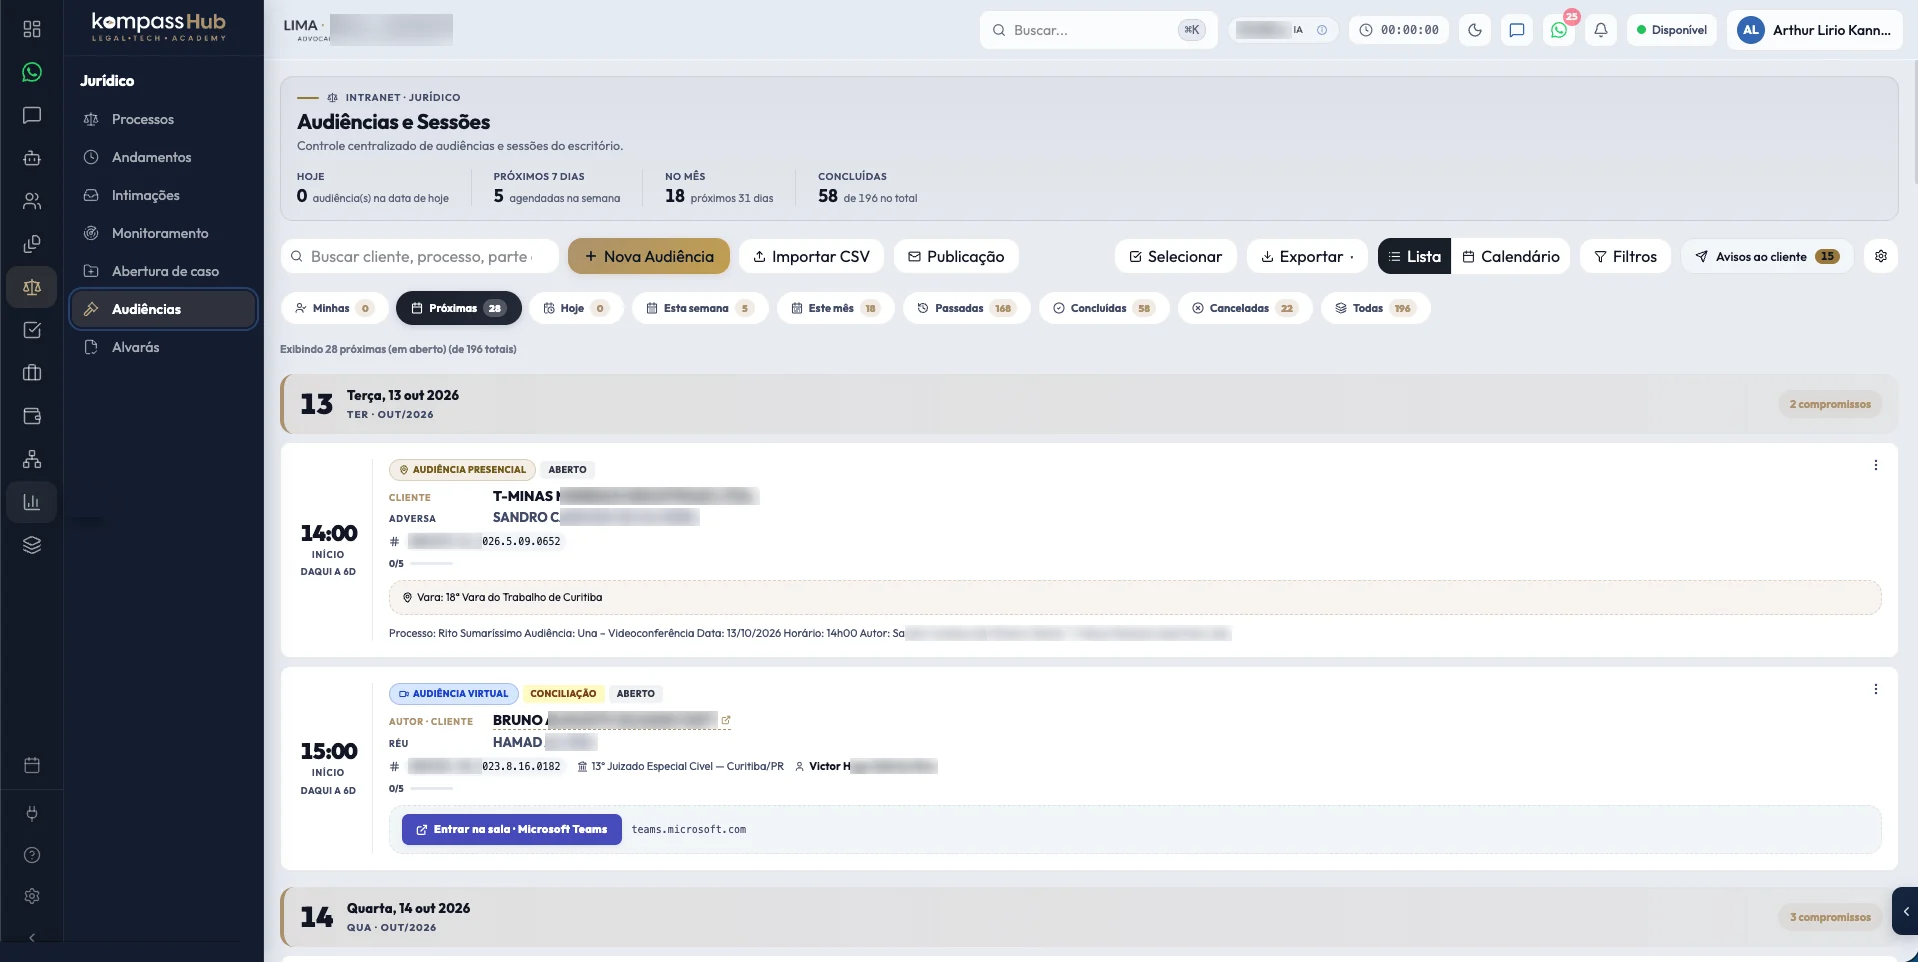Open options menu for 14:00 audiência
Screen dimensions: 1918x962
coord(1876,465)
